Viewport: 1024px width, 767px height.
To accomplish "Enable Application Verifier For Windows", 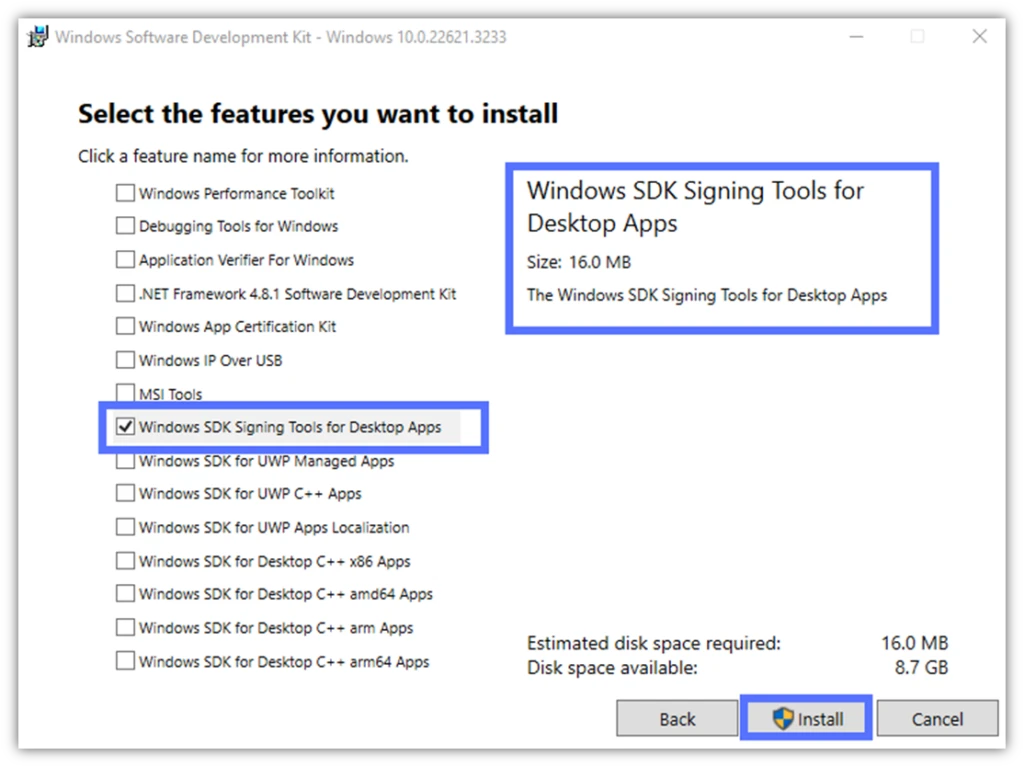I will pyautogui.click(x=125, y=260).
